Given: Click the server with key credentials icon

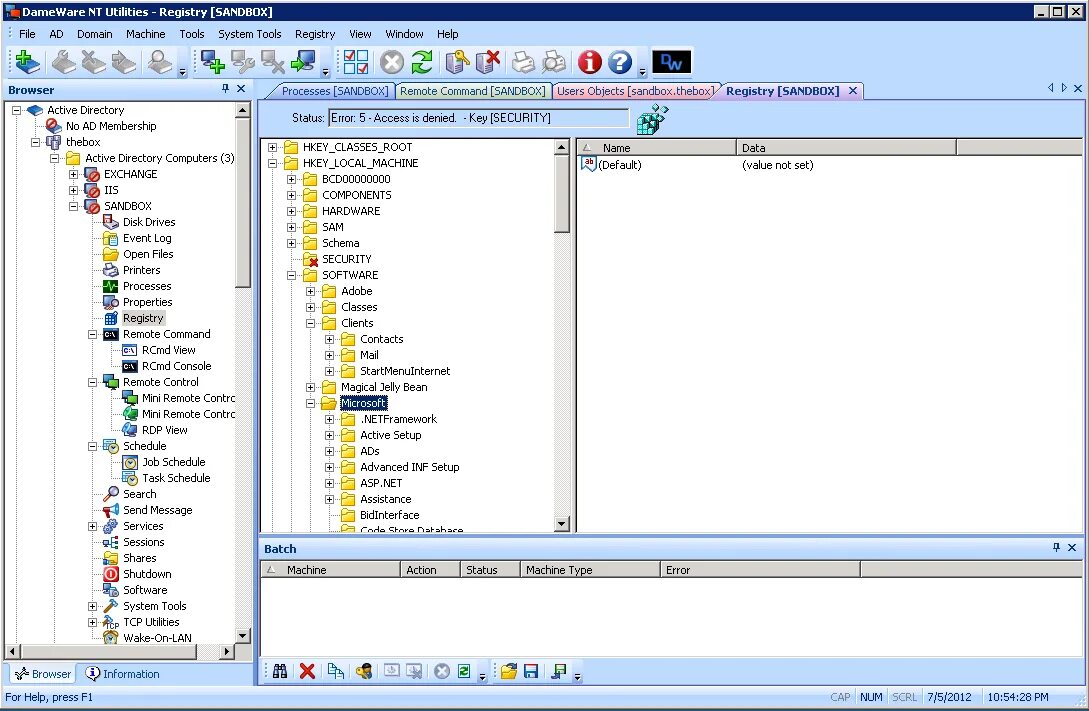Looking at the screenshot, I should coord(457,62).
